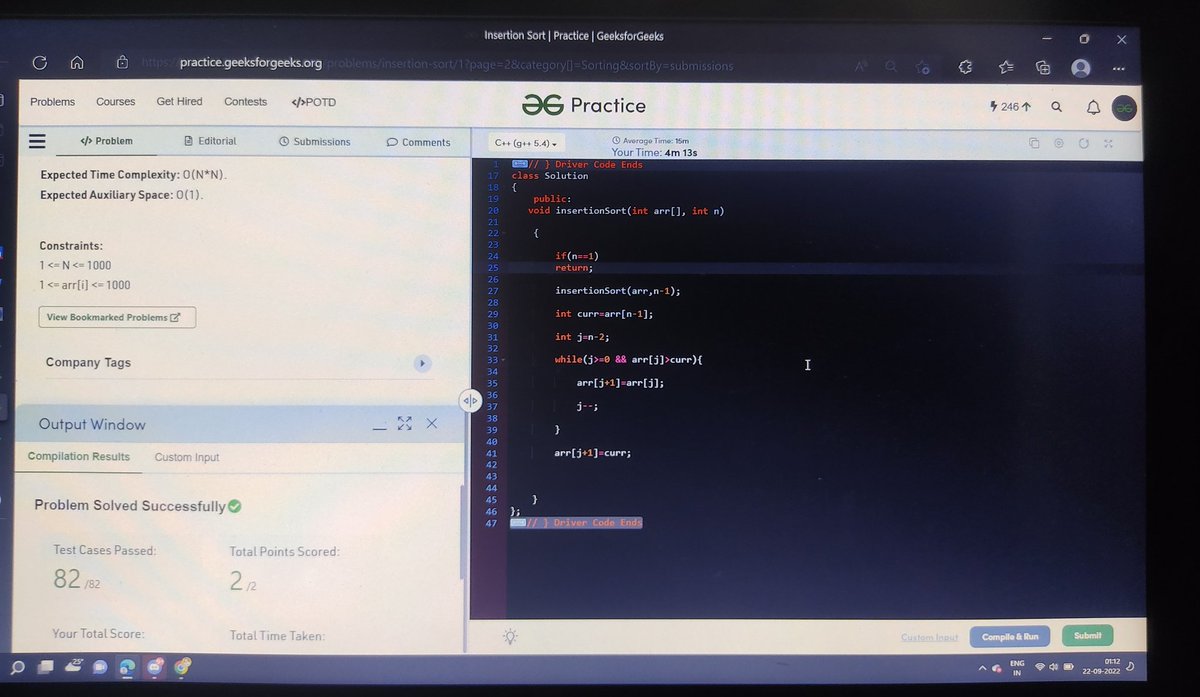Open GeeksforGeeks user profile avatar
This screenshot has height=697, width=1200.
coord(1124,108)
